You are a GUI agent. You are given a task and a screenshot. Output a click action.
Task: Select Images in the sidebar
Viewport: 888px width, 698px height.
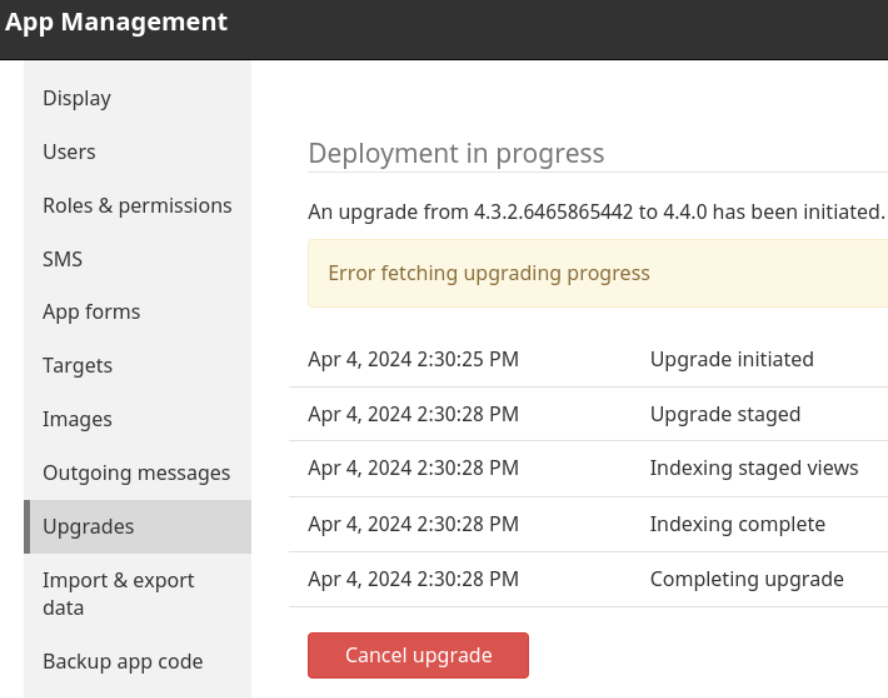[77, 419]
